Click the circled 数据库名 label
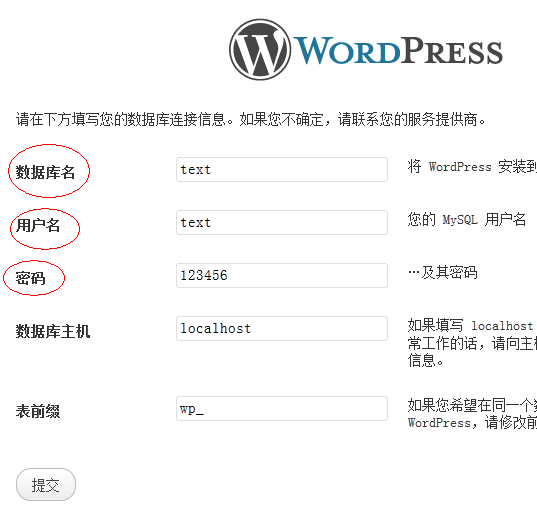Screen dimensions: 537x514 point(45,172)
